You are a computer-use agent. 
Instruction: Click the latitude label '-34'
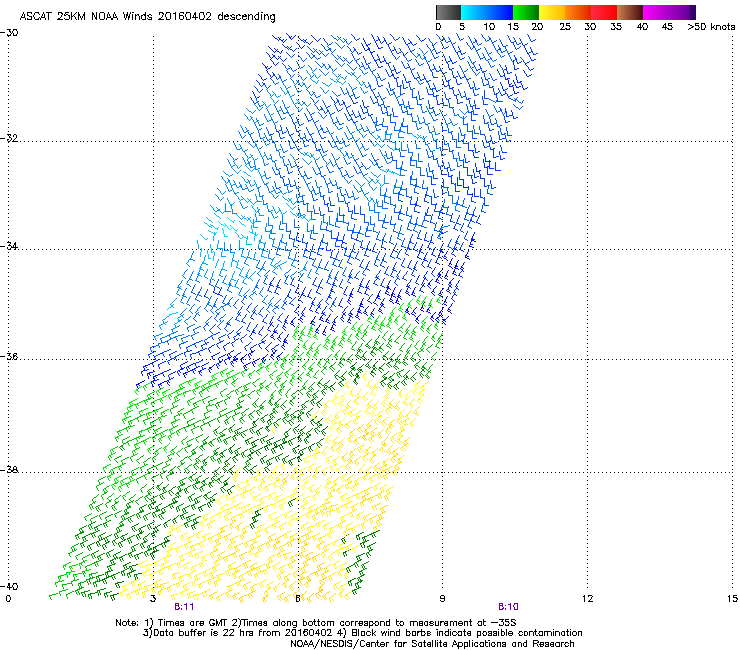9,246
